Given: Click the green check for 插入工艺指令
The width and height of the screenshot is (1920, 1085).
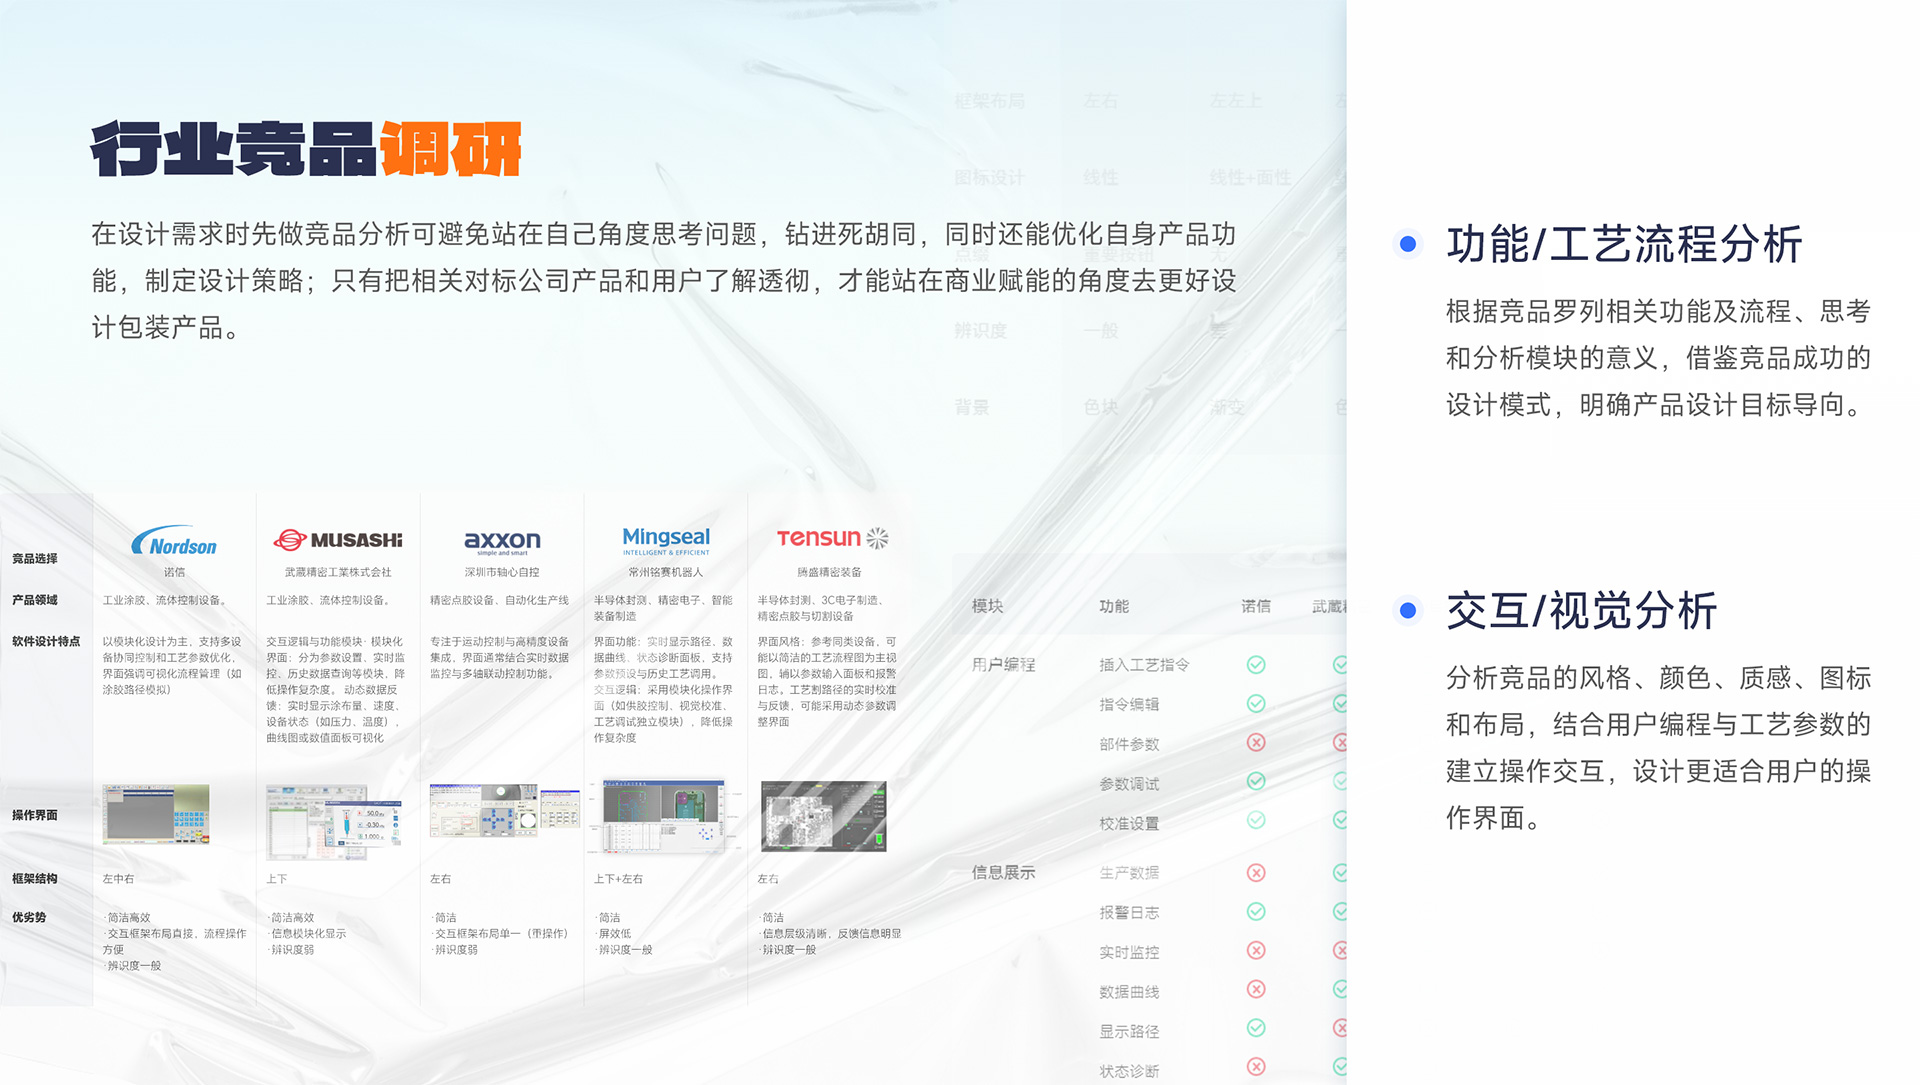Looking at the screenshot, I should point(1255,663).
